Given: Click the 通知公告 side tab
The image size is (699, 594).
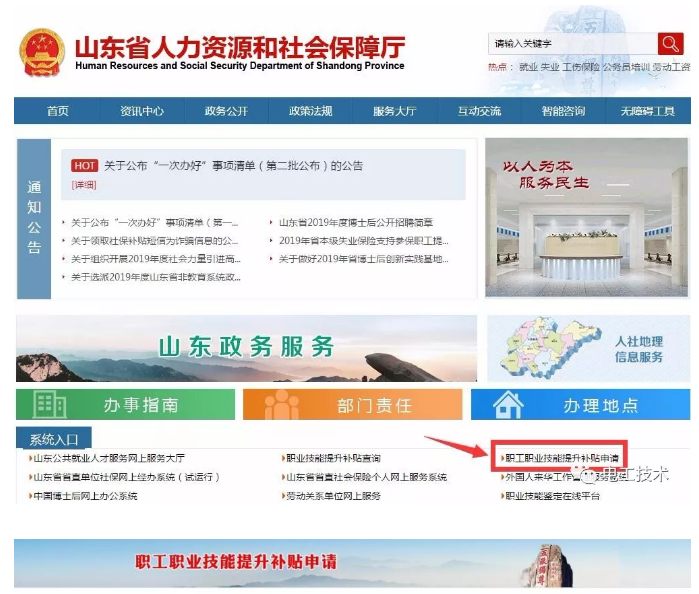Looking at the screenshot, I should [x=34, y=219].
